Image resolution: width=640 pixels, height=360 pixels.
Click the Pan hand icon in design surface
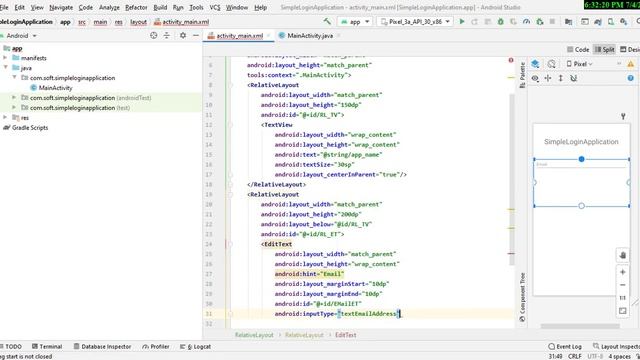[x=622, y=255]
